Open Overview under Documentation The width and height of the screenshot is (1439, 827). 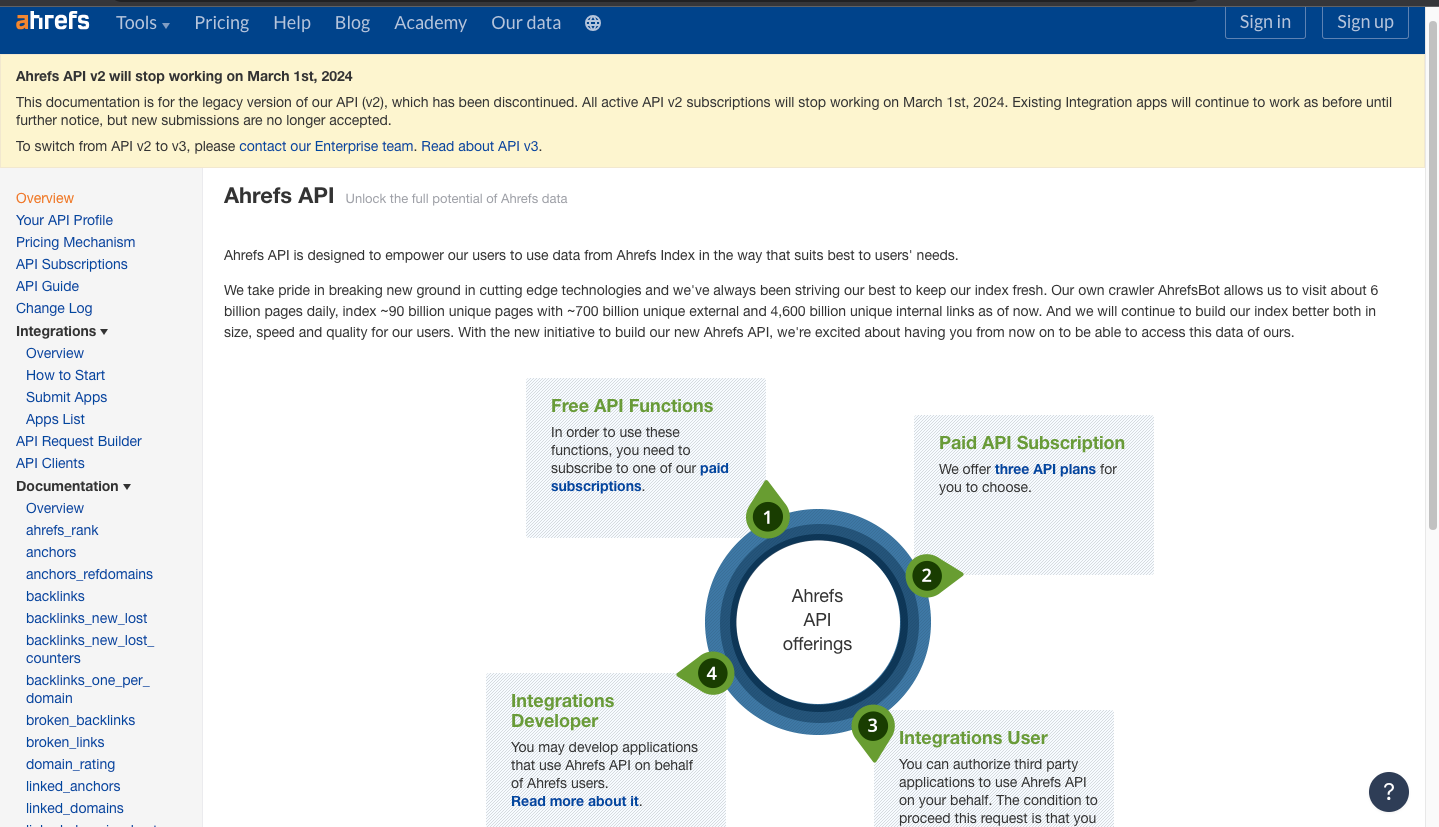[55, 508]
